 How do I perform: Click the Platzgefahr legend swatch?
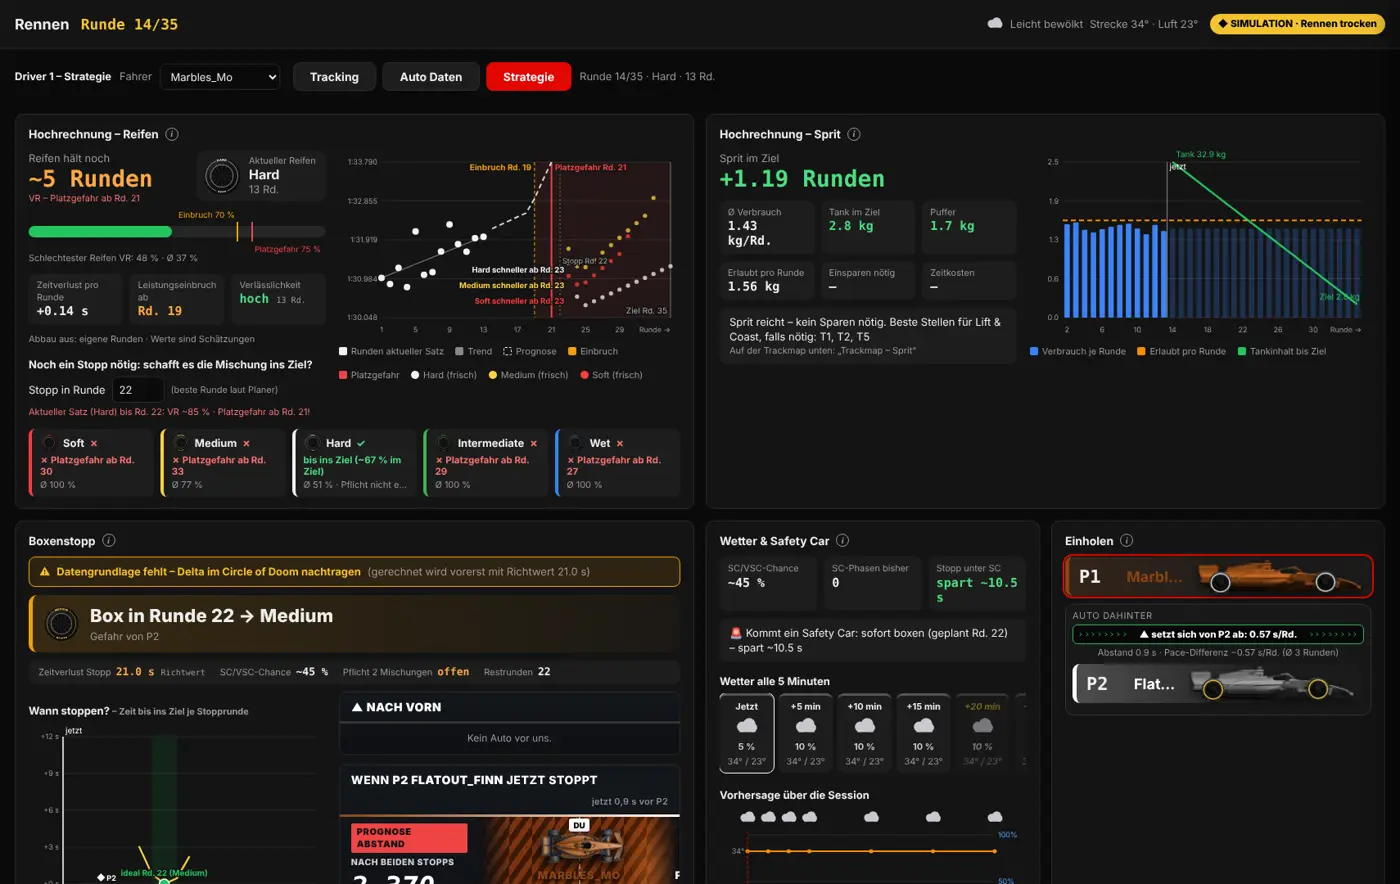click(x=344, y=375)
